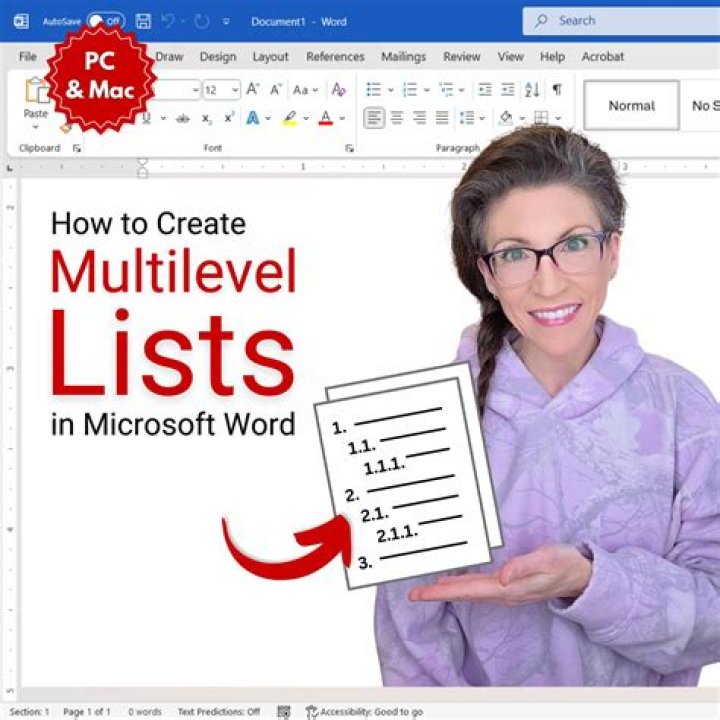The image size is (720, 720).
Task: Open the Borders dropdown arrow
Action: (x=558, y=118)
